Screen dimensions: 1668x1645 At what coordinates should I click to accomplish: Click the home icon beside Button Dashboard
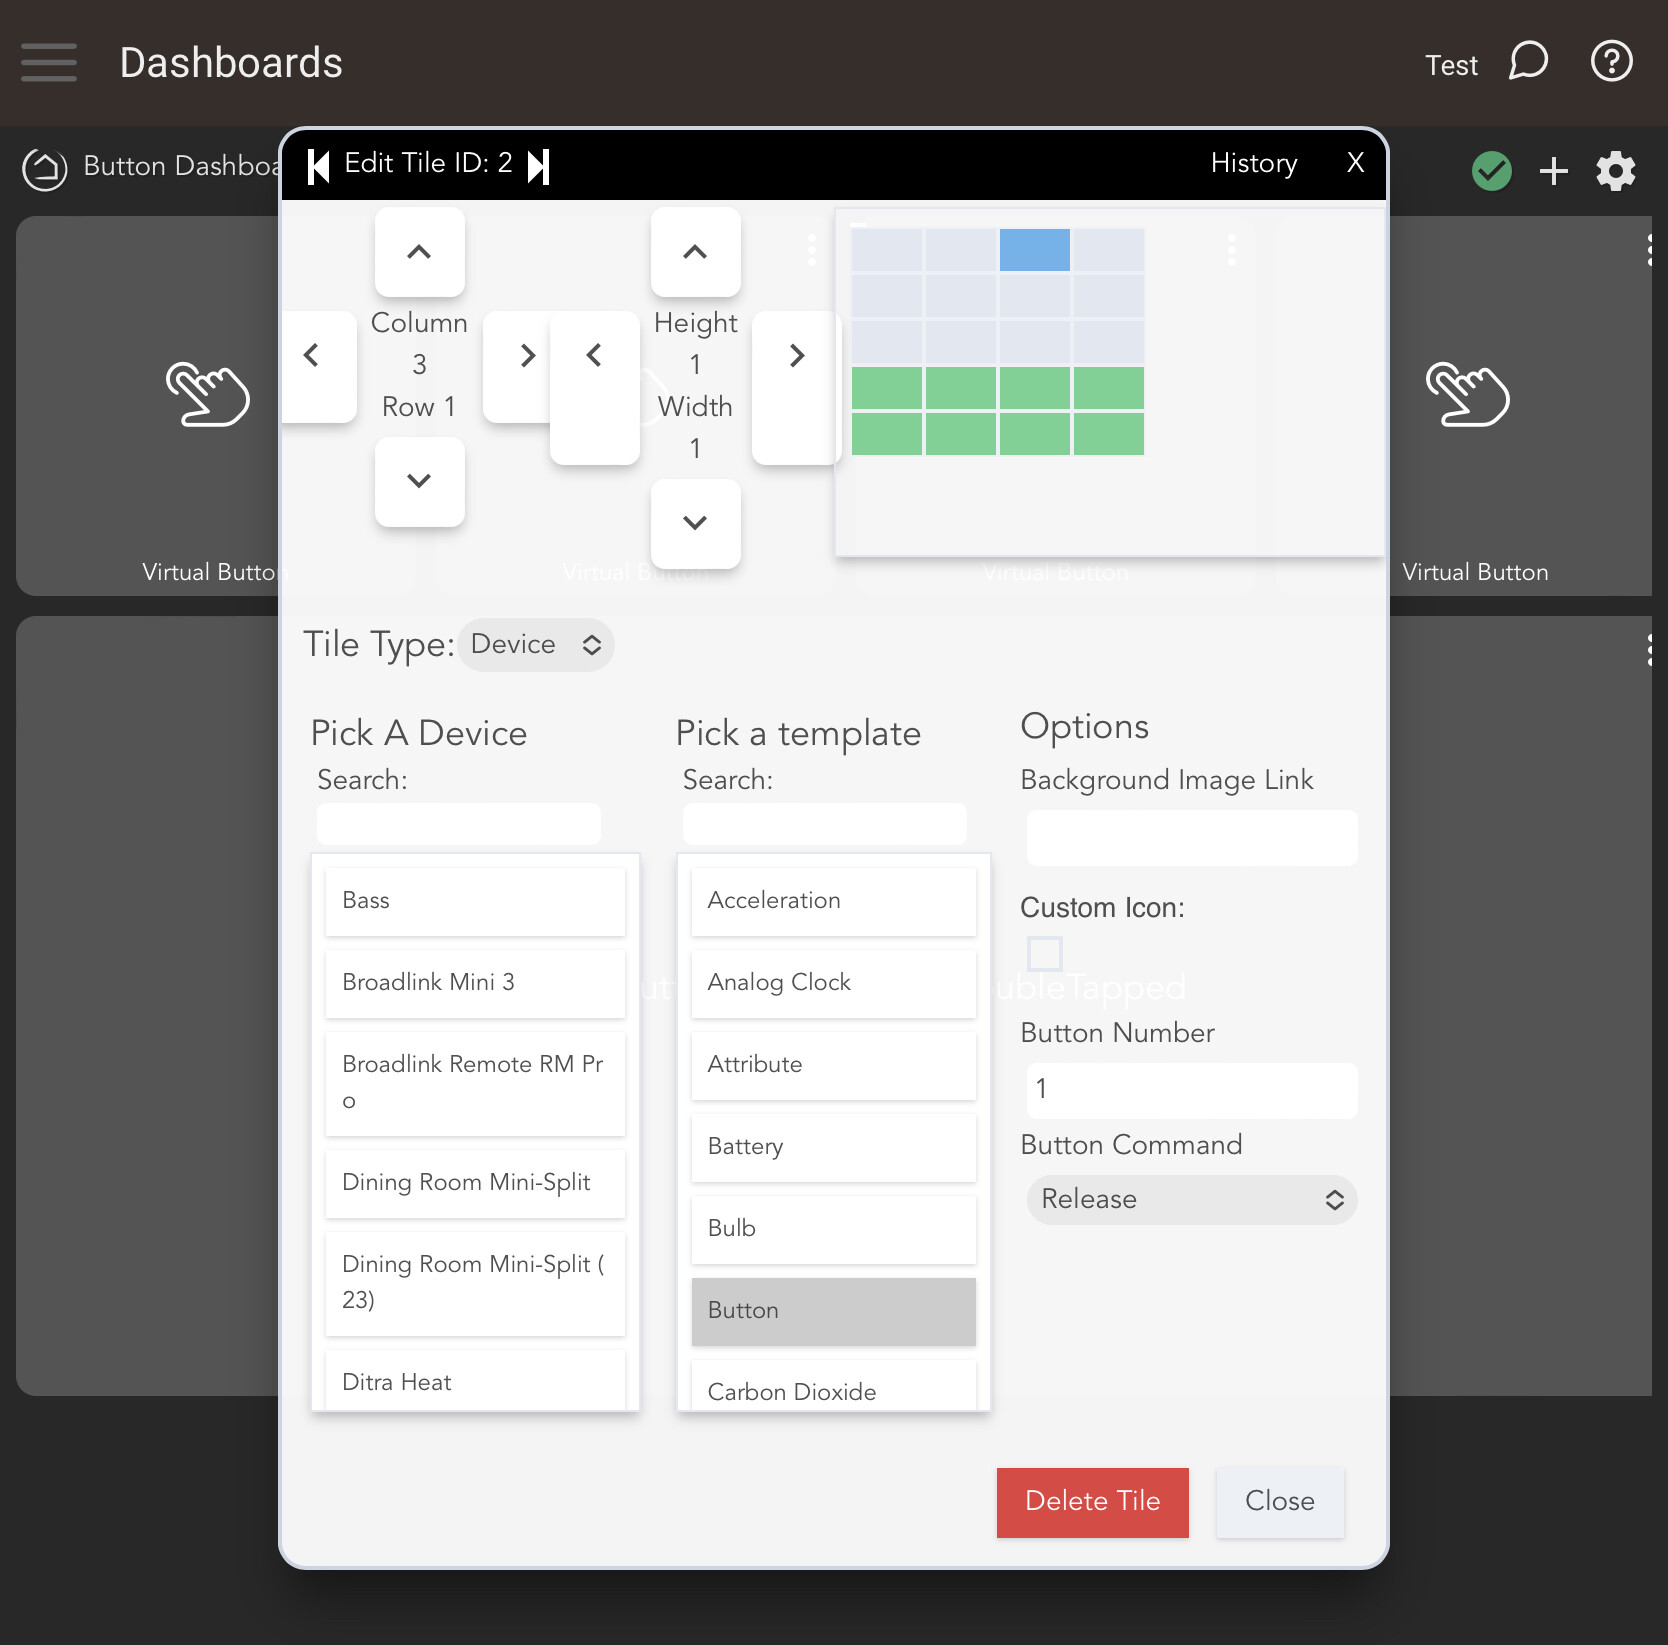pos(44,168)
